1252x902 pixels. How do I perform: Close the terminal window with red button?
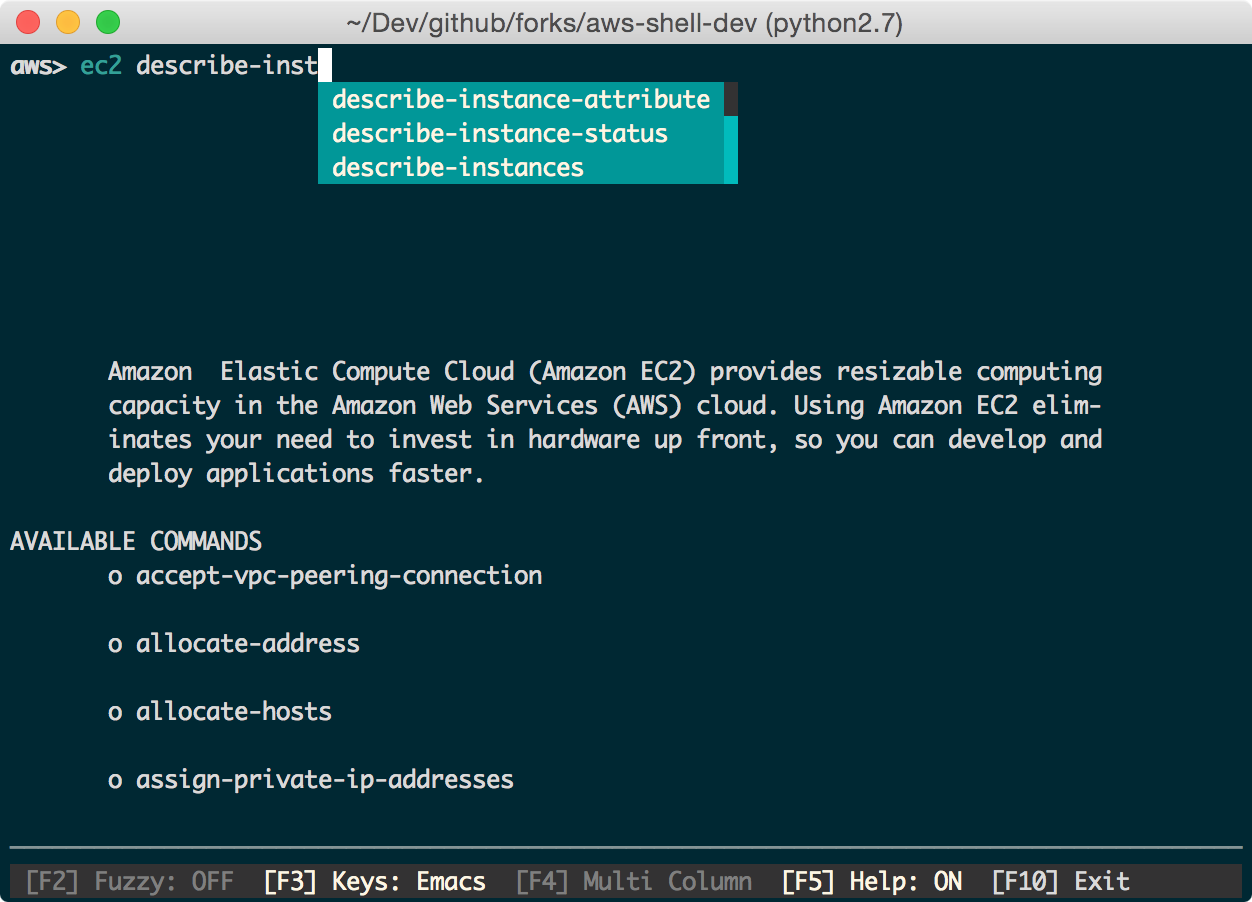(29, 22)
